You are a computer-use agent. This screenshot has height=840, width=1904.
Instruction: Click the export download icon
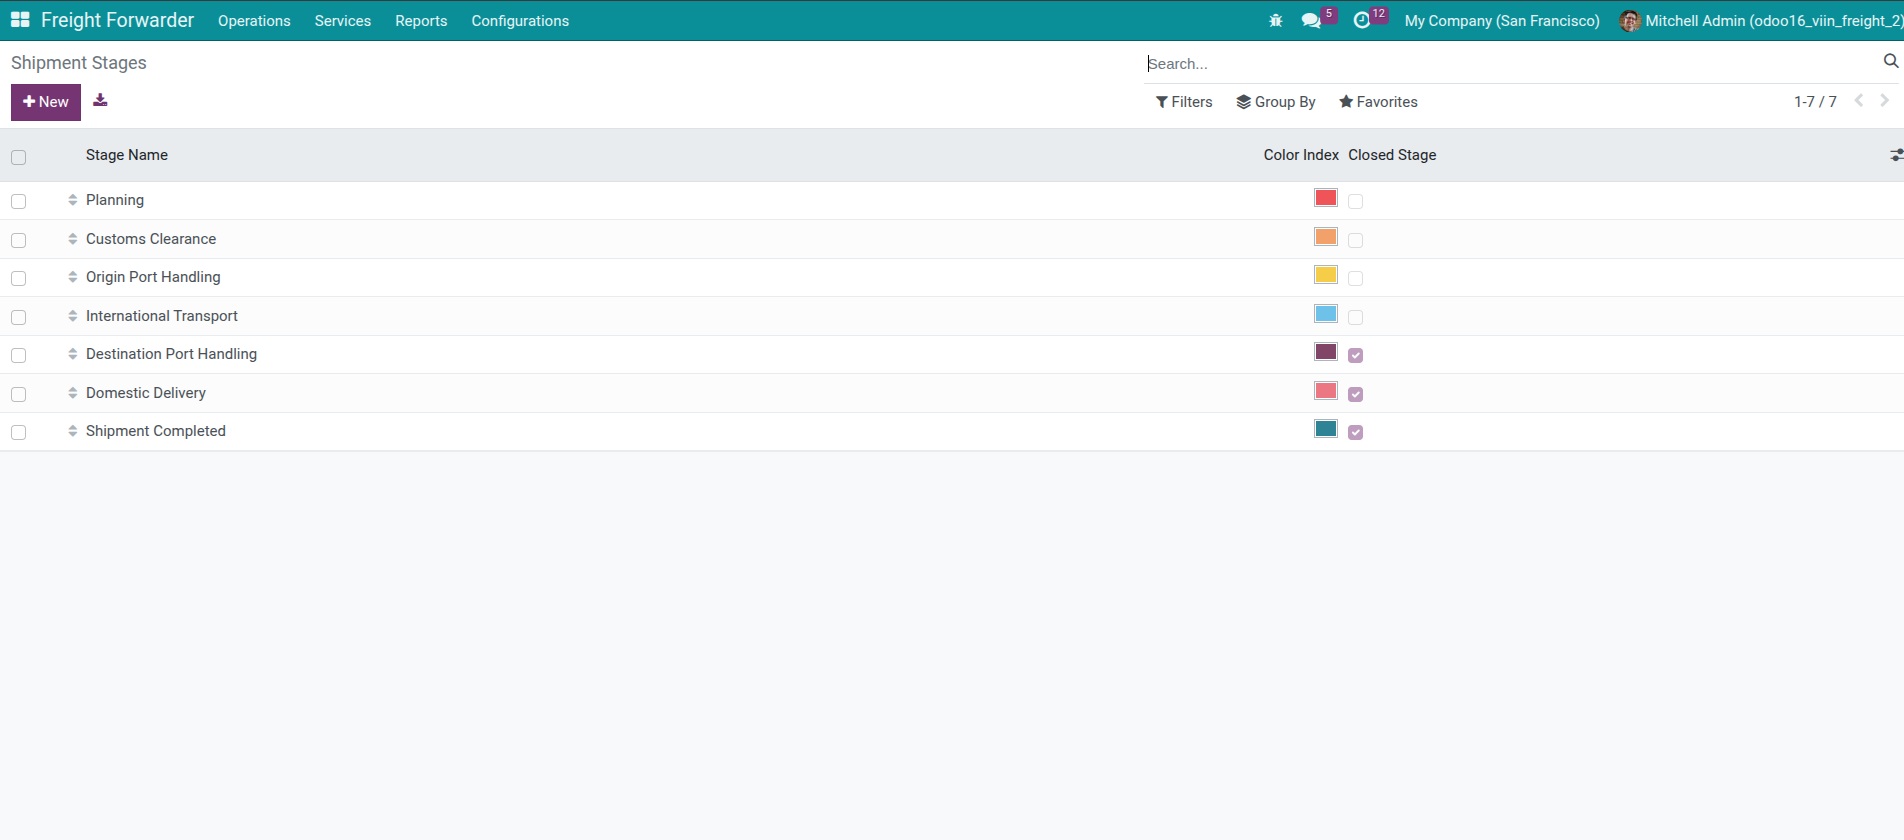(x=100, y=100)
